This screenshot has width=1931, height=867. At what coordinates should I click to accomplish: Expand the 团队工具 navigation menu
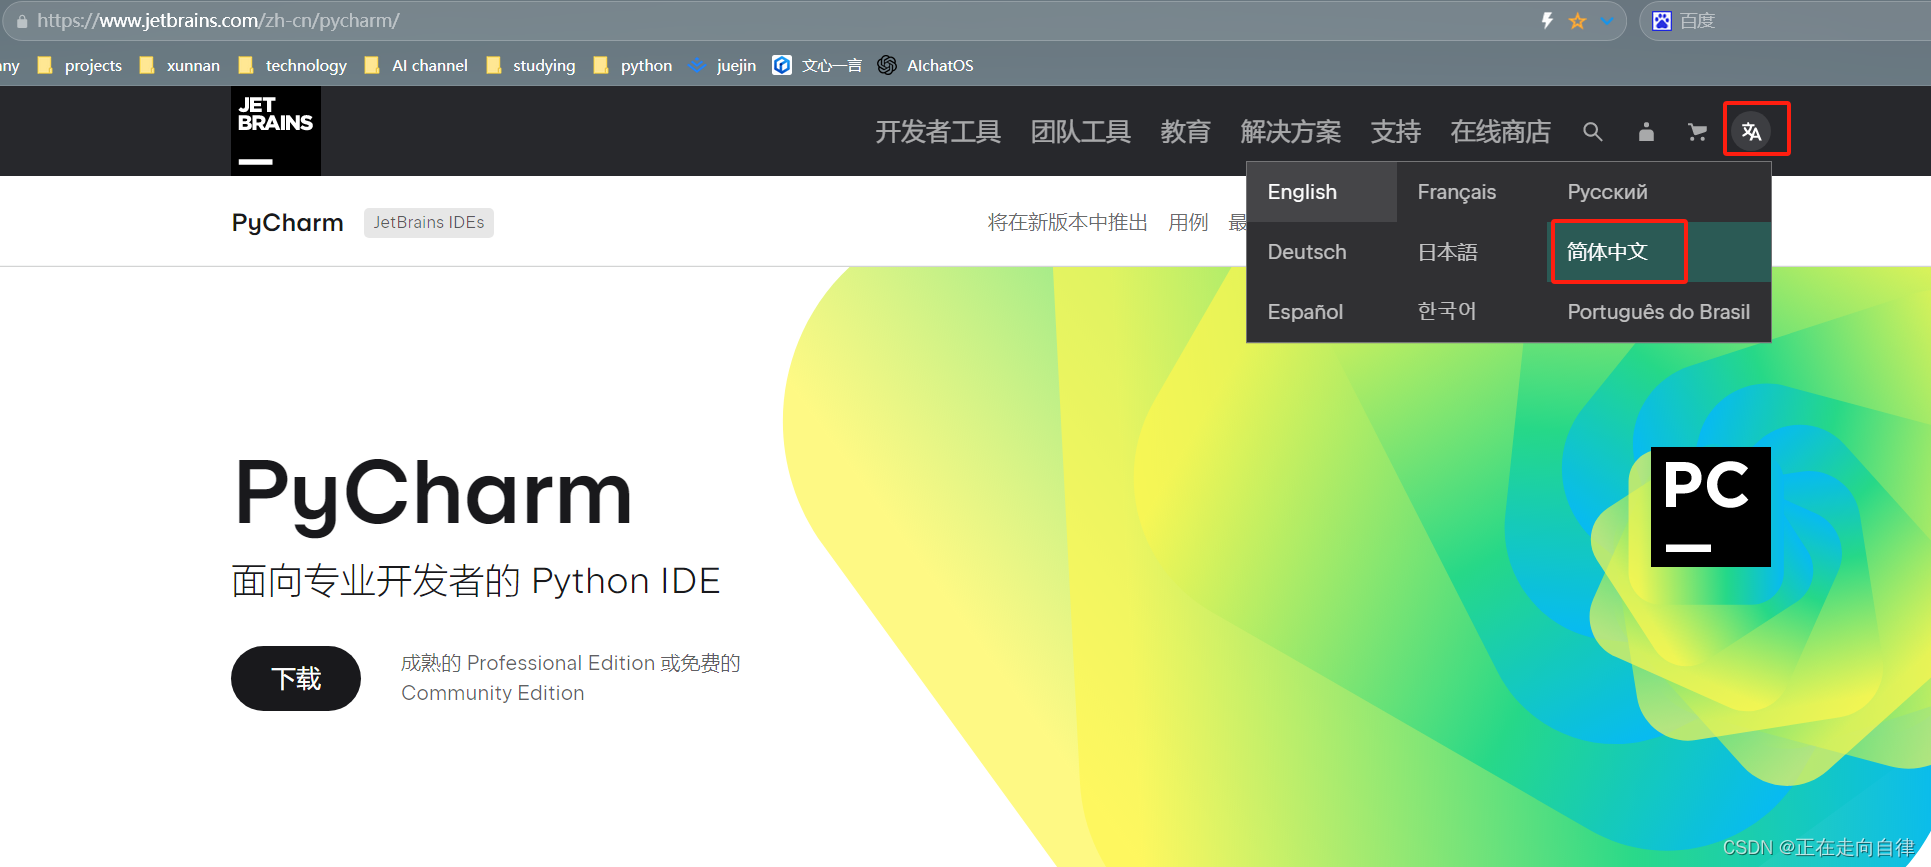[x=1080, y=132]
